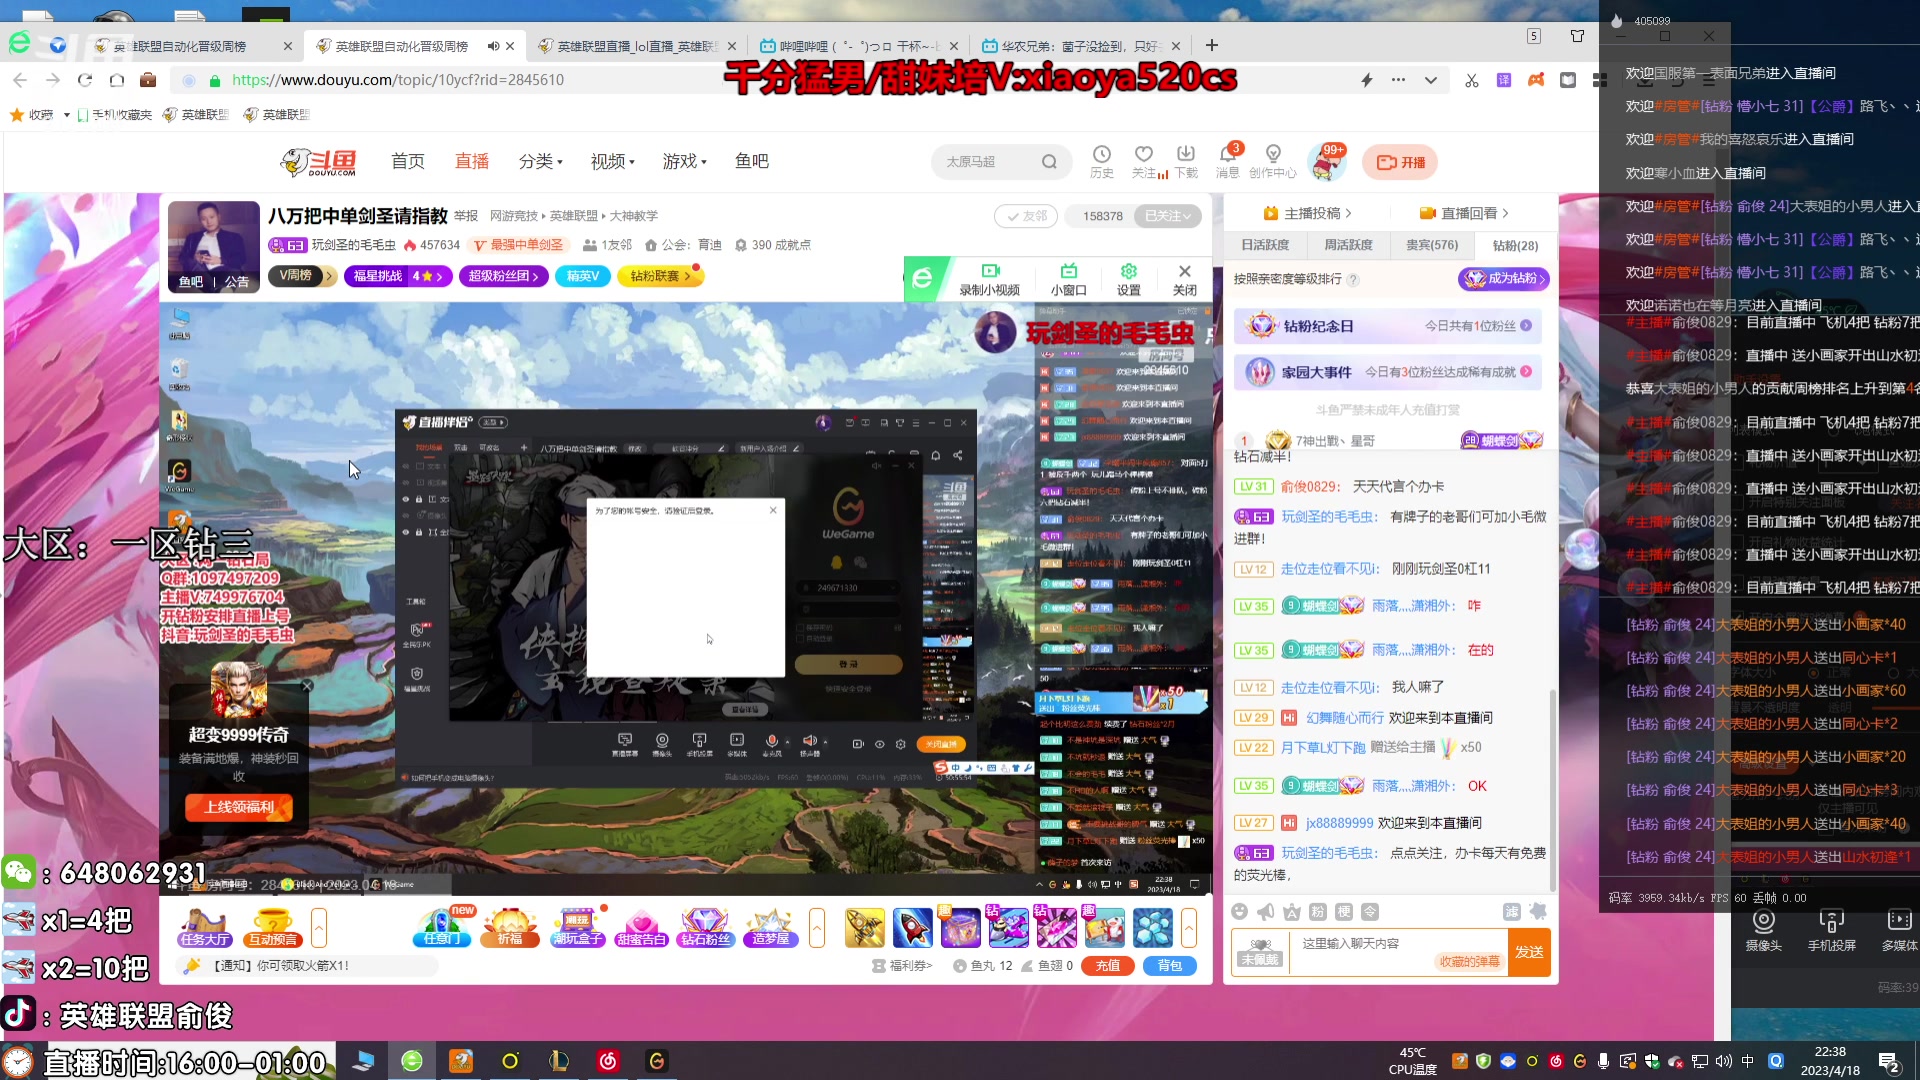Click the streamer avatar thumbnail

coord(214,246)
